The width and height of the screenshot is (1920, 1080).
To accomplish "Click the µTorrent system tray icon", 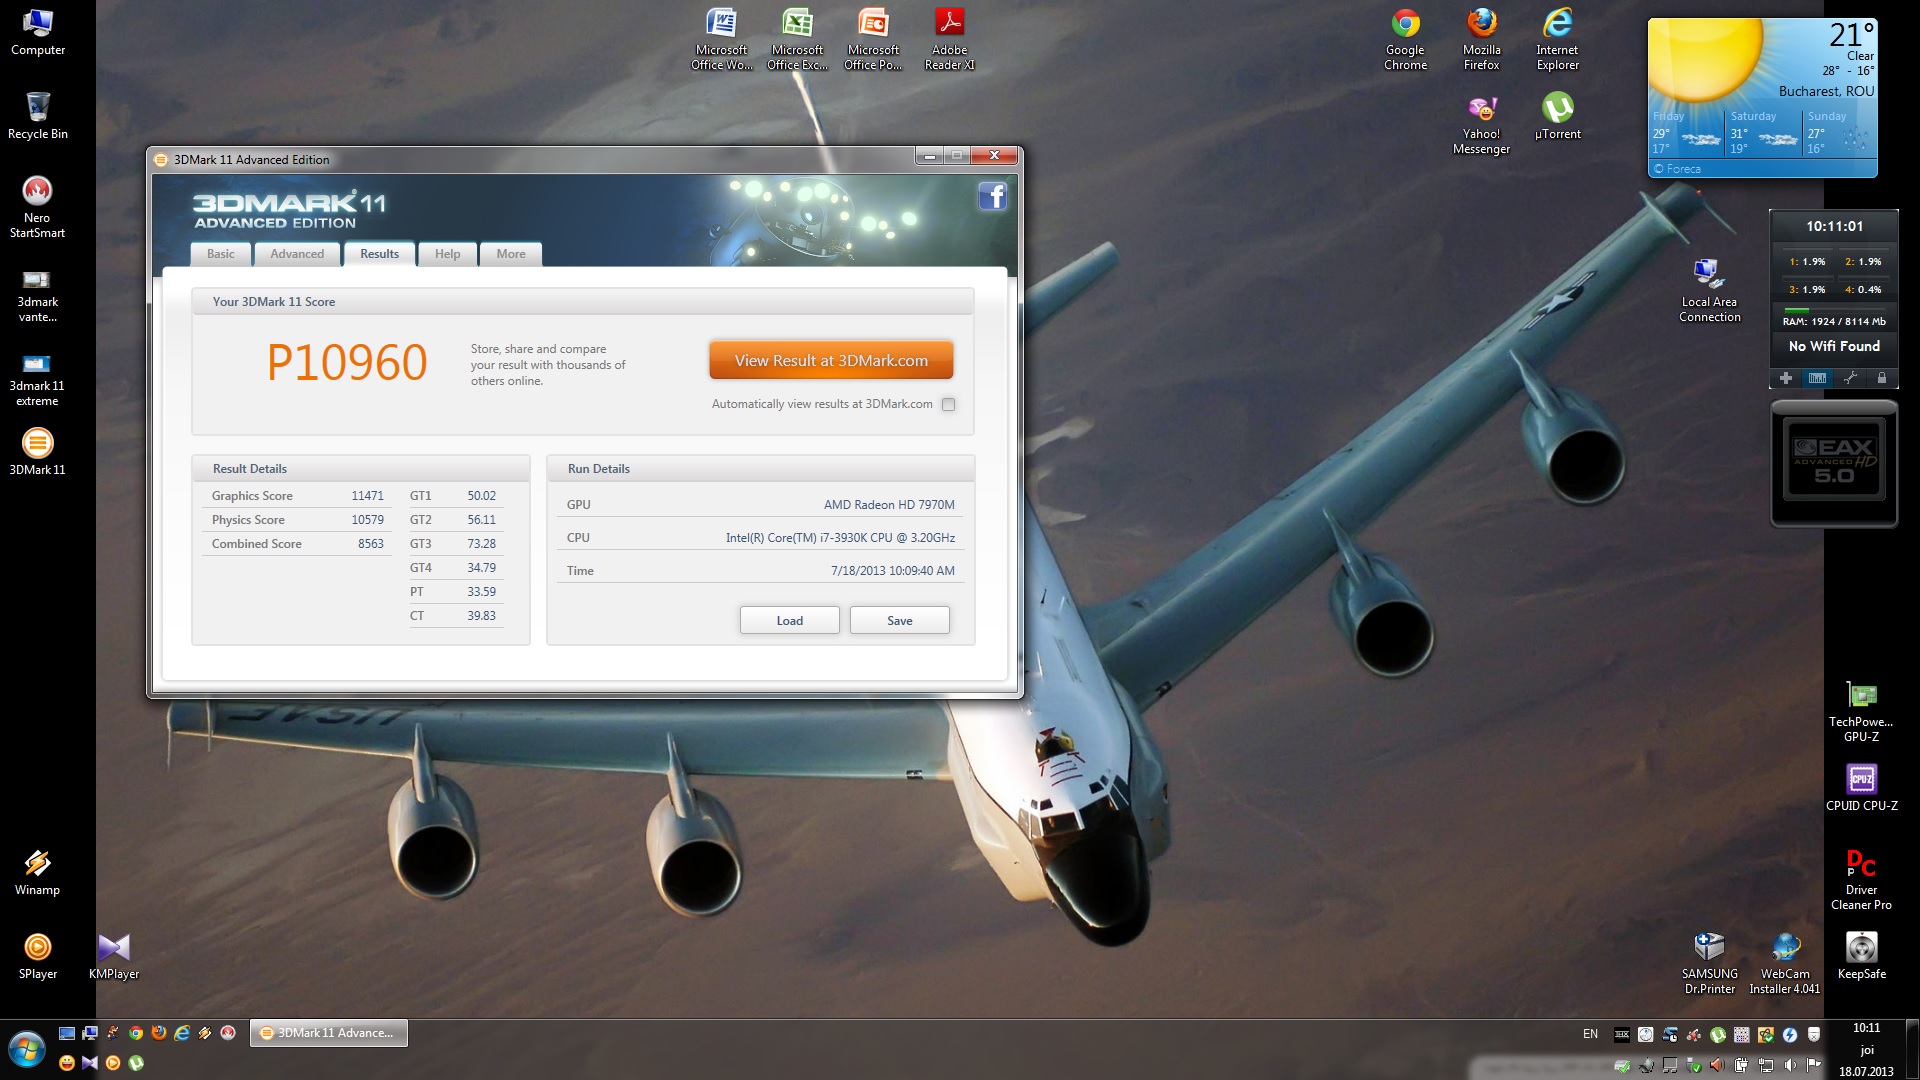I will tap(1718, 1035).
